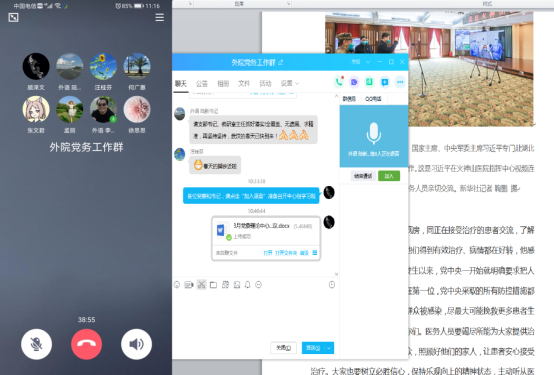Viewport: 554px width, 375px height.
Task: Toggle the speakerphone button
Action: pyautogui.click(x=136, y=344)
